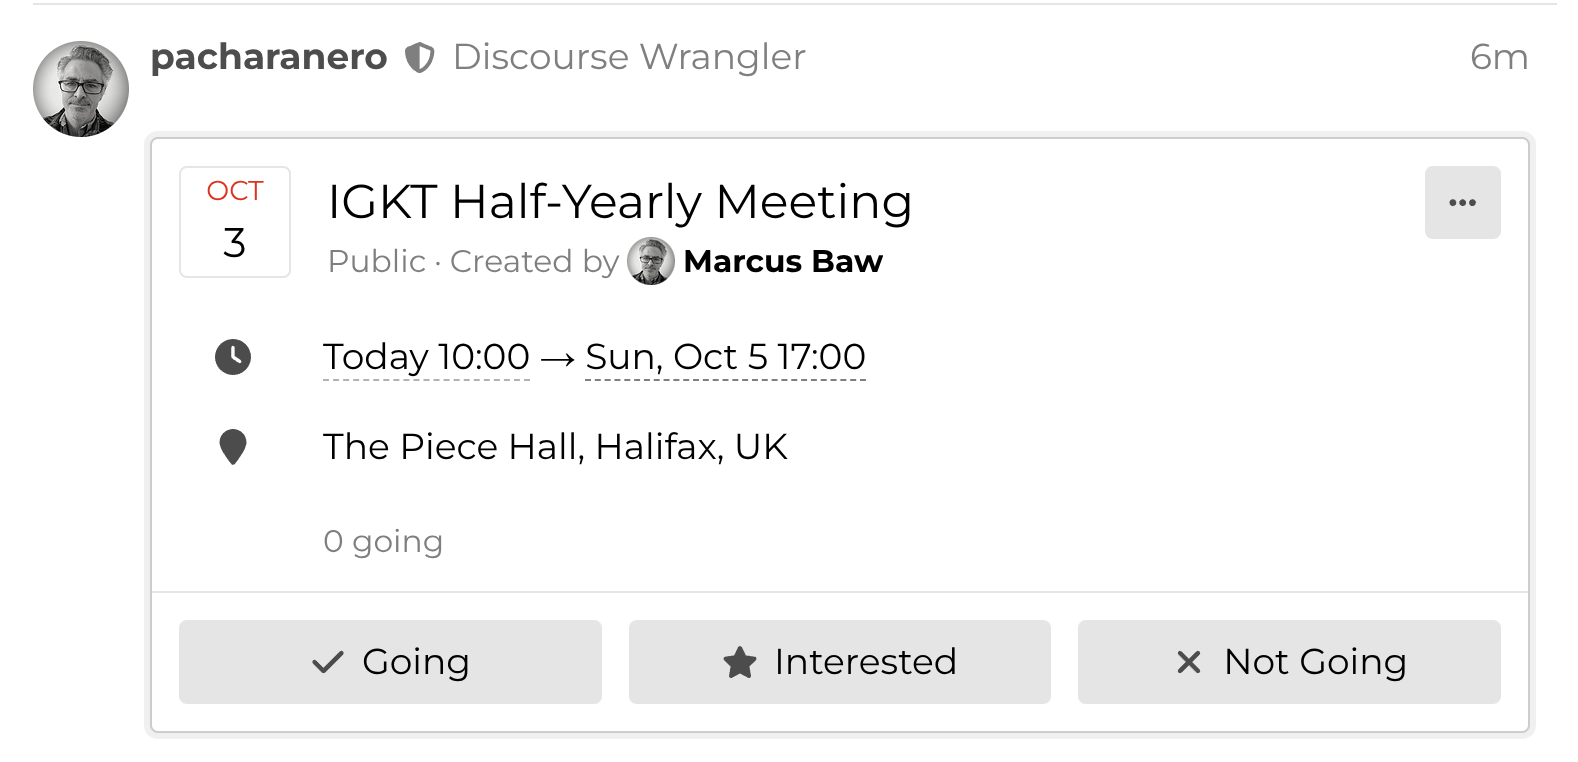Open the pacharanero username link
The width and height of the screenshot is (1578, 762).
pyautogui.click(x=268, y=57)
